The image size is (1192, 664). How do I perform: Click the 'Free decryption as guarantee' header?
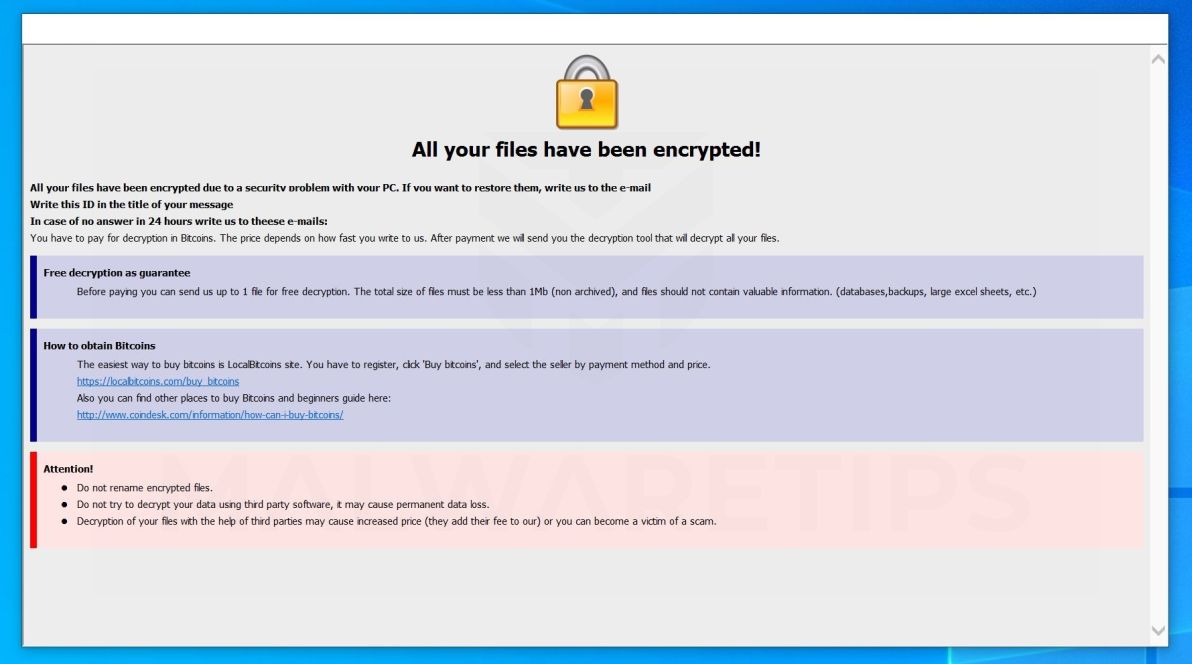(116, 272)
